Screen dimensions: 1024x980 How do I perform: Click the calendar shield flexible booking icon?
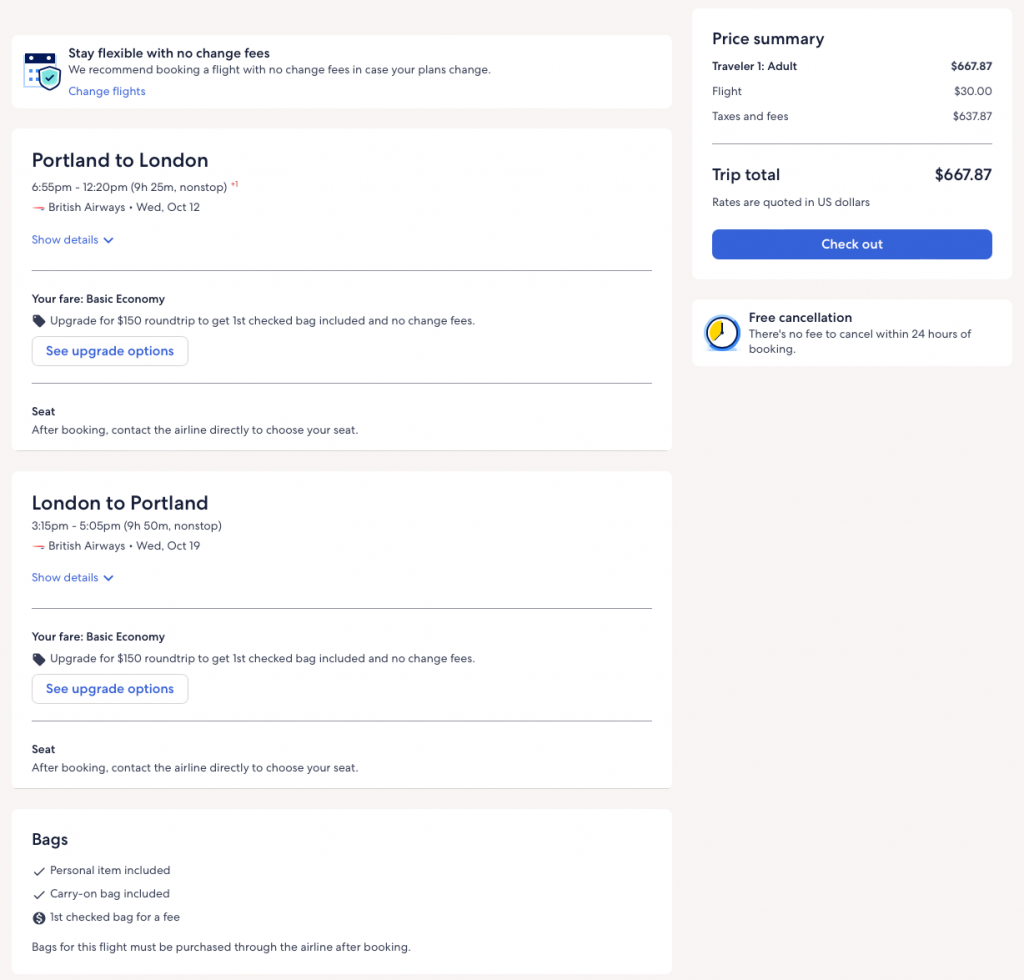42,70
